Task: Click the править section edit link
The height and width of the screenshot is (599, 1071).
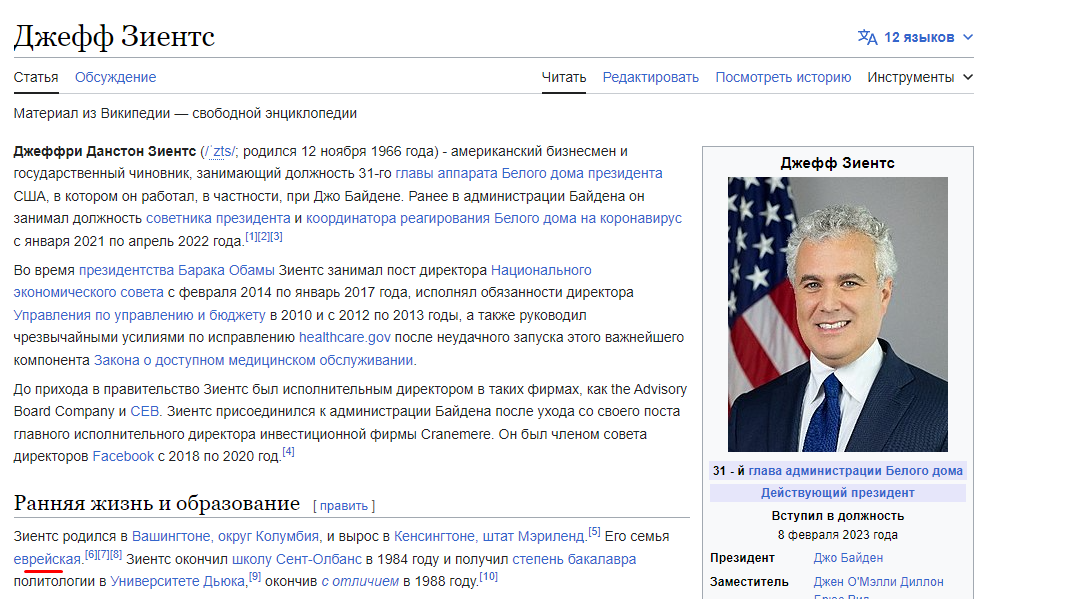Action: pyautogui.click(x=344, y=506)
